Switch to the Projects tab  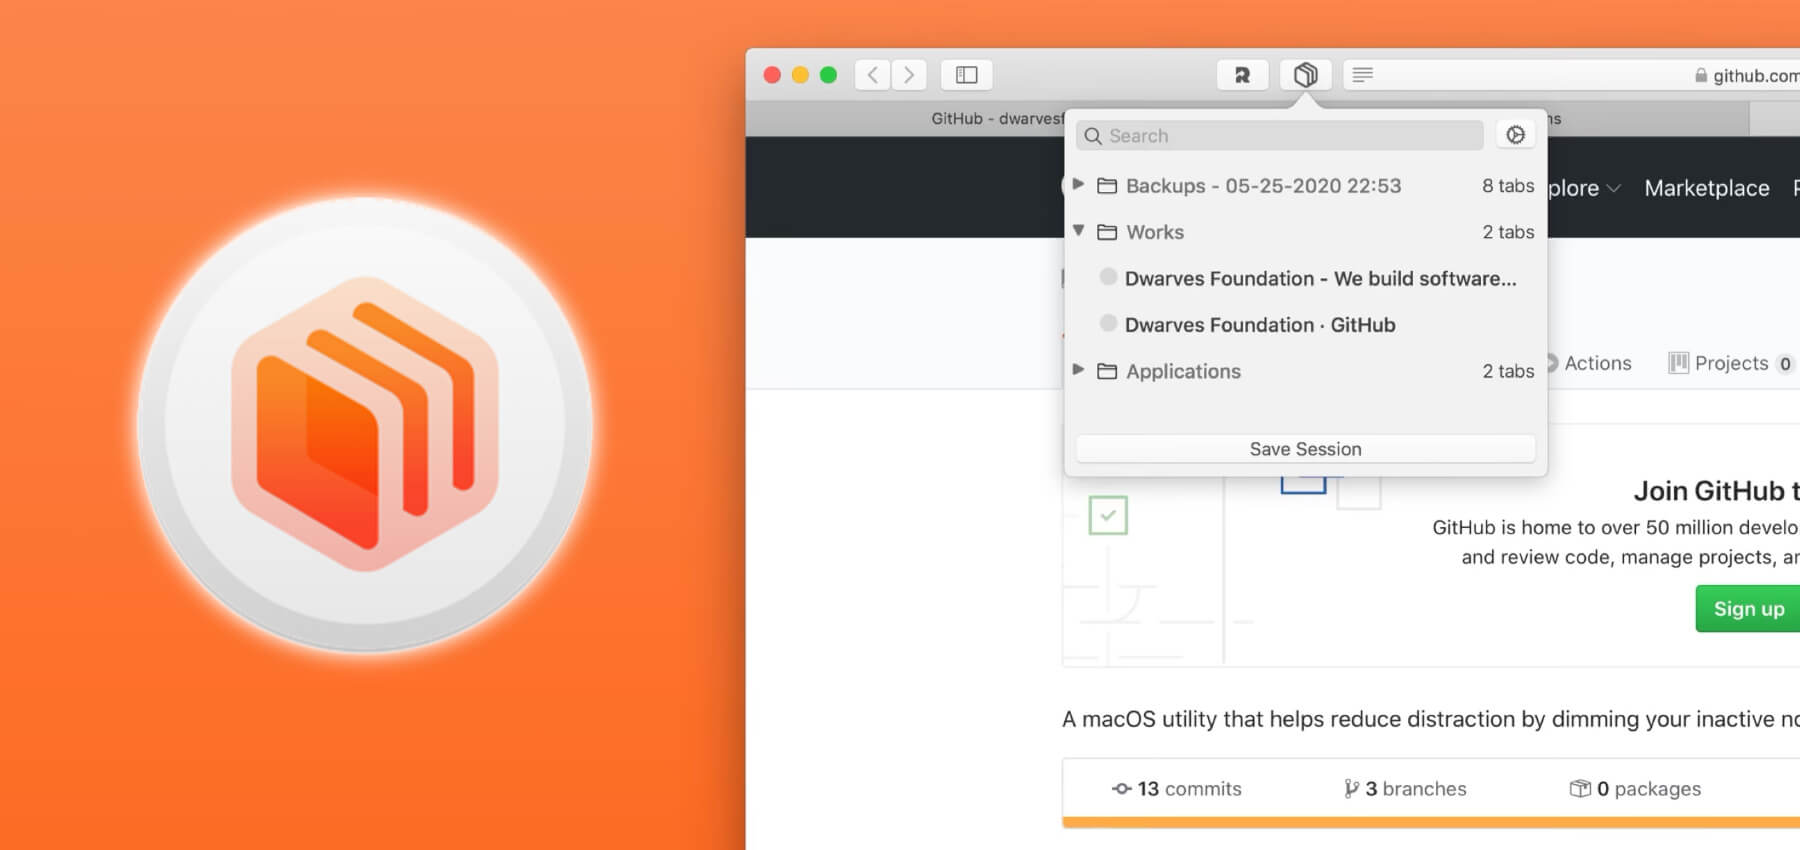point(1730,363)
